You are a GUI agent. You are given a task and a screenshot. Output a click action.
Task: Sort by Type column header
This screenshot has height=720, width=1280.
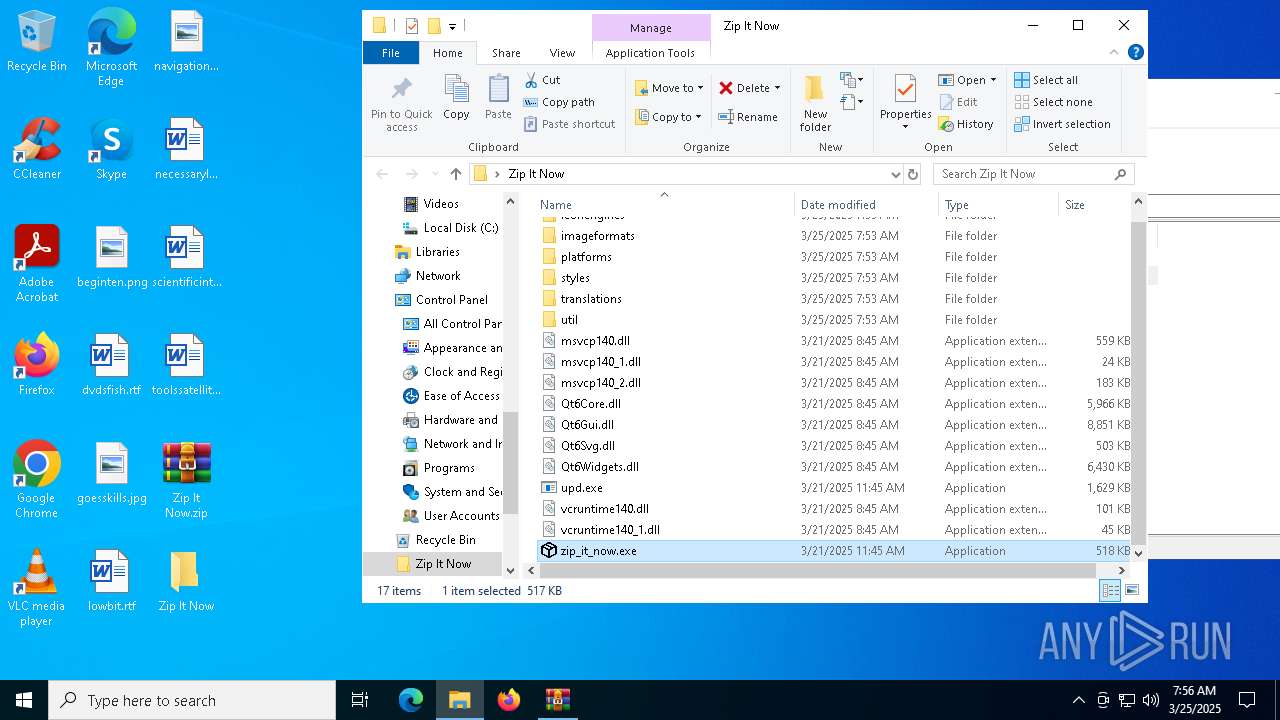tap(998, 204)
